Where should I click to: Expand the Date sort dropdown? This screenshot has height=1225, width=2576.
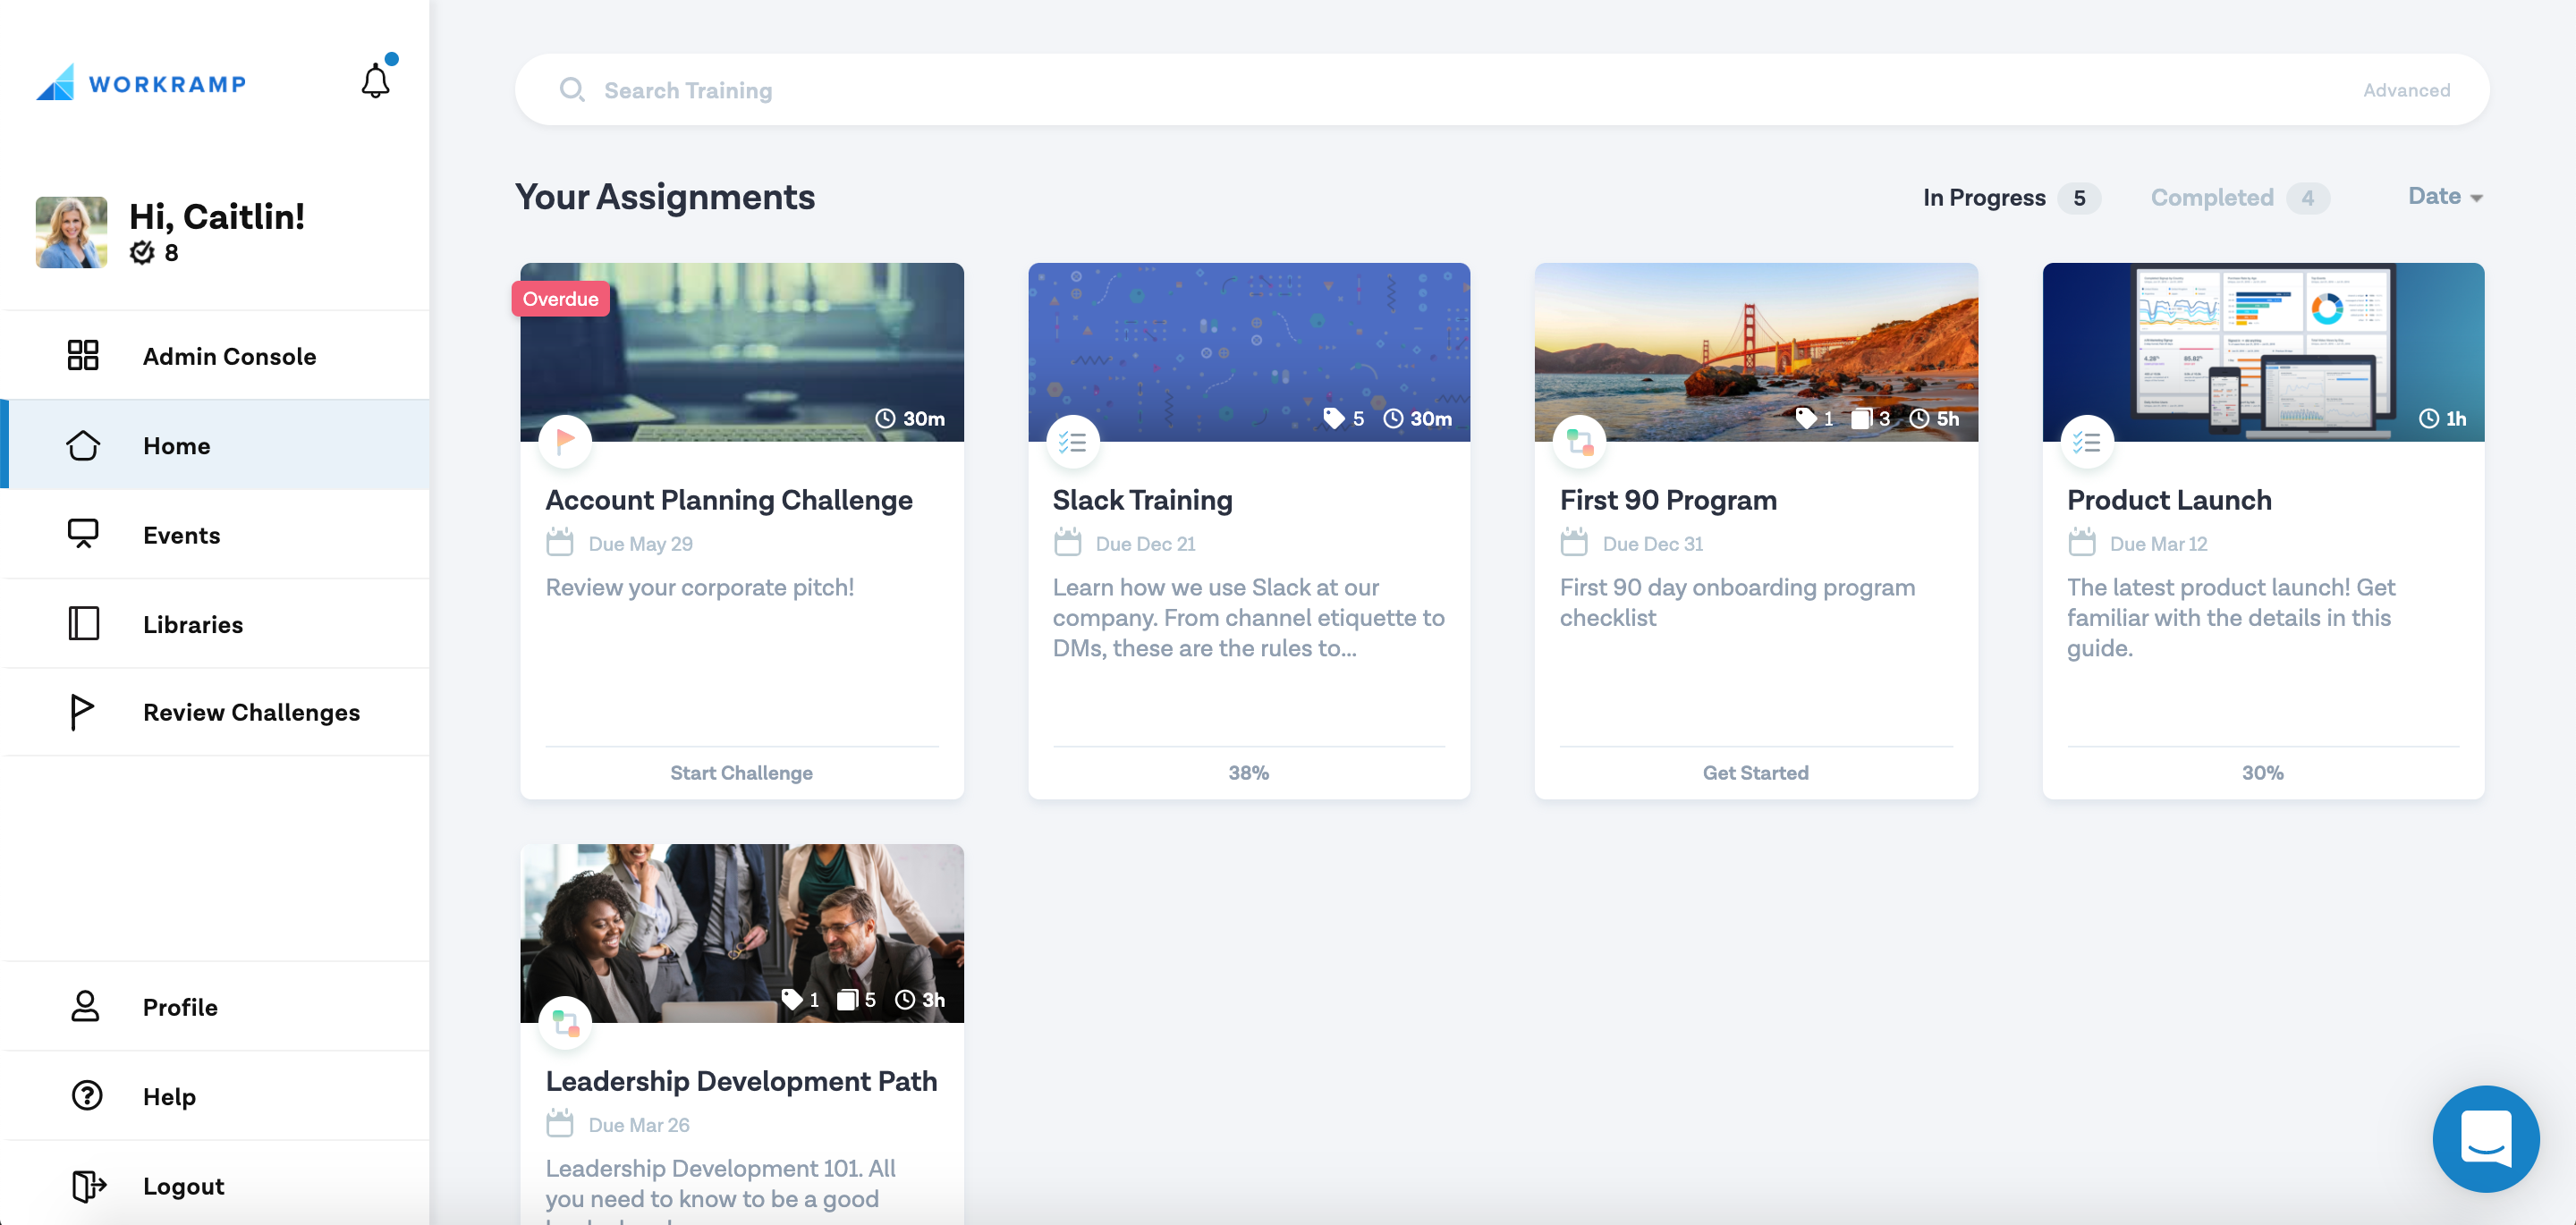click(x=2445, y=197)
